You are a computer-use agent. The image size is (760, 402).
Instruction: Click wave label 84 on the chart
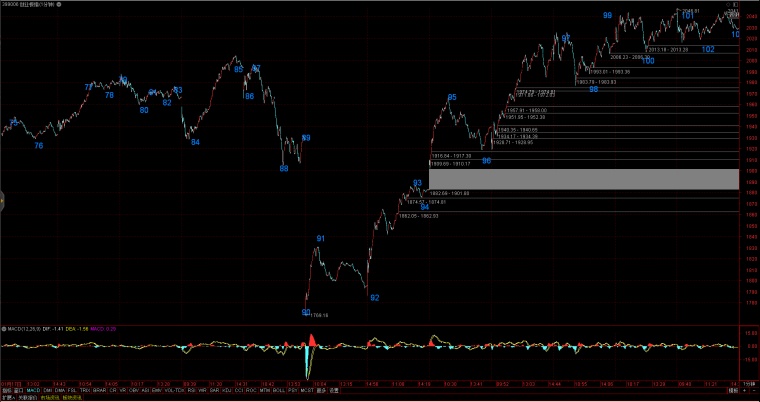(x=195, y=142)
